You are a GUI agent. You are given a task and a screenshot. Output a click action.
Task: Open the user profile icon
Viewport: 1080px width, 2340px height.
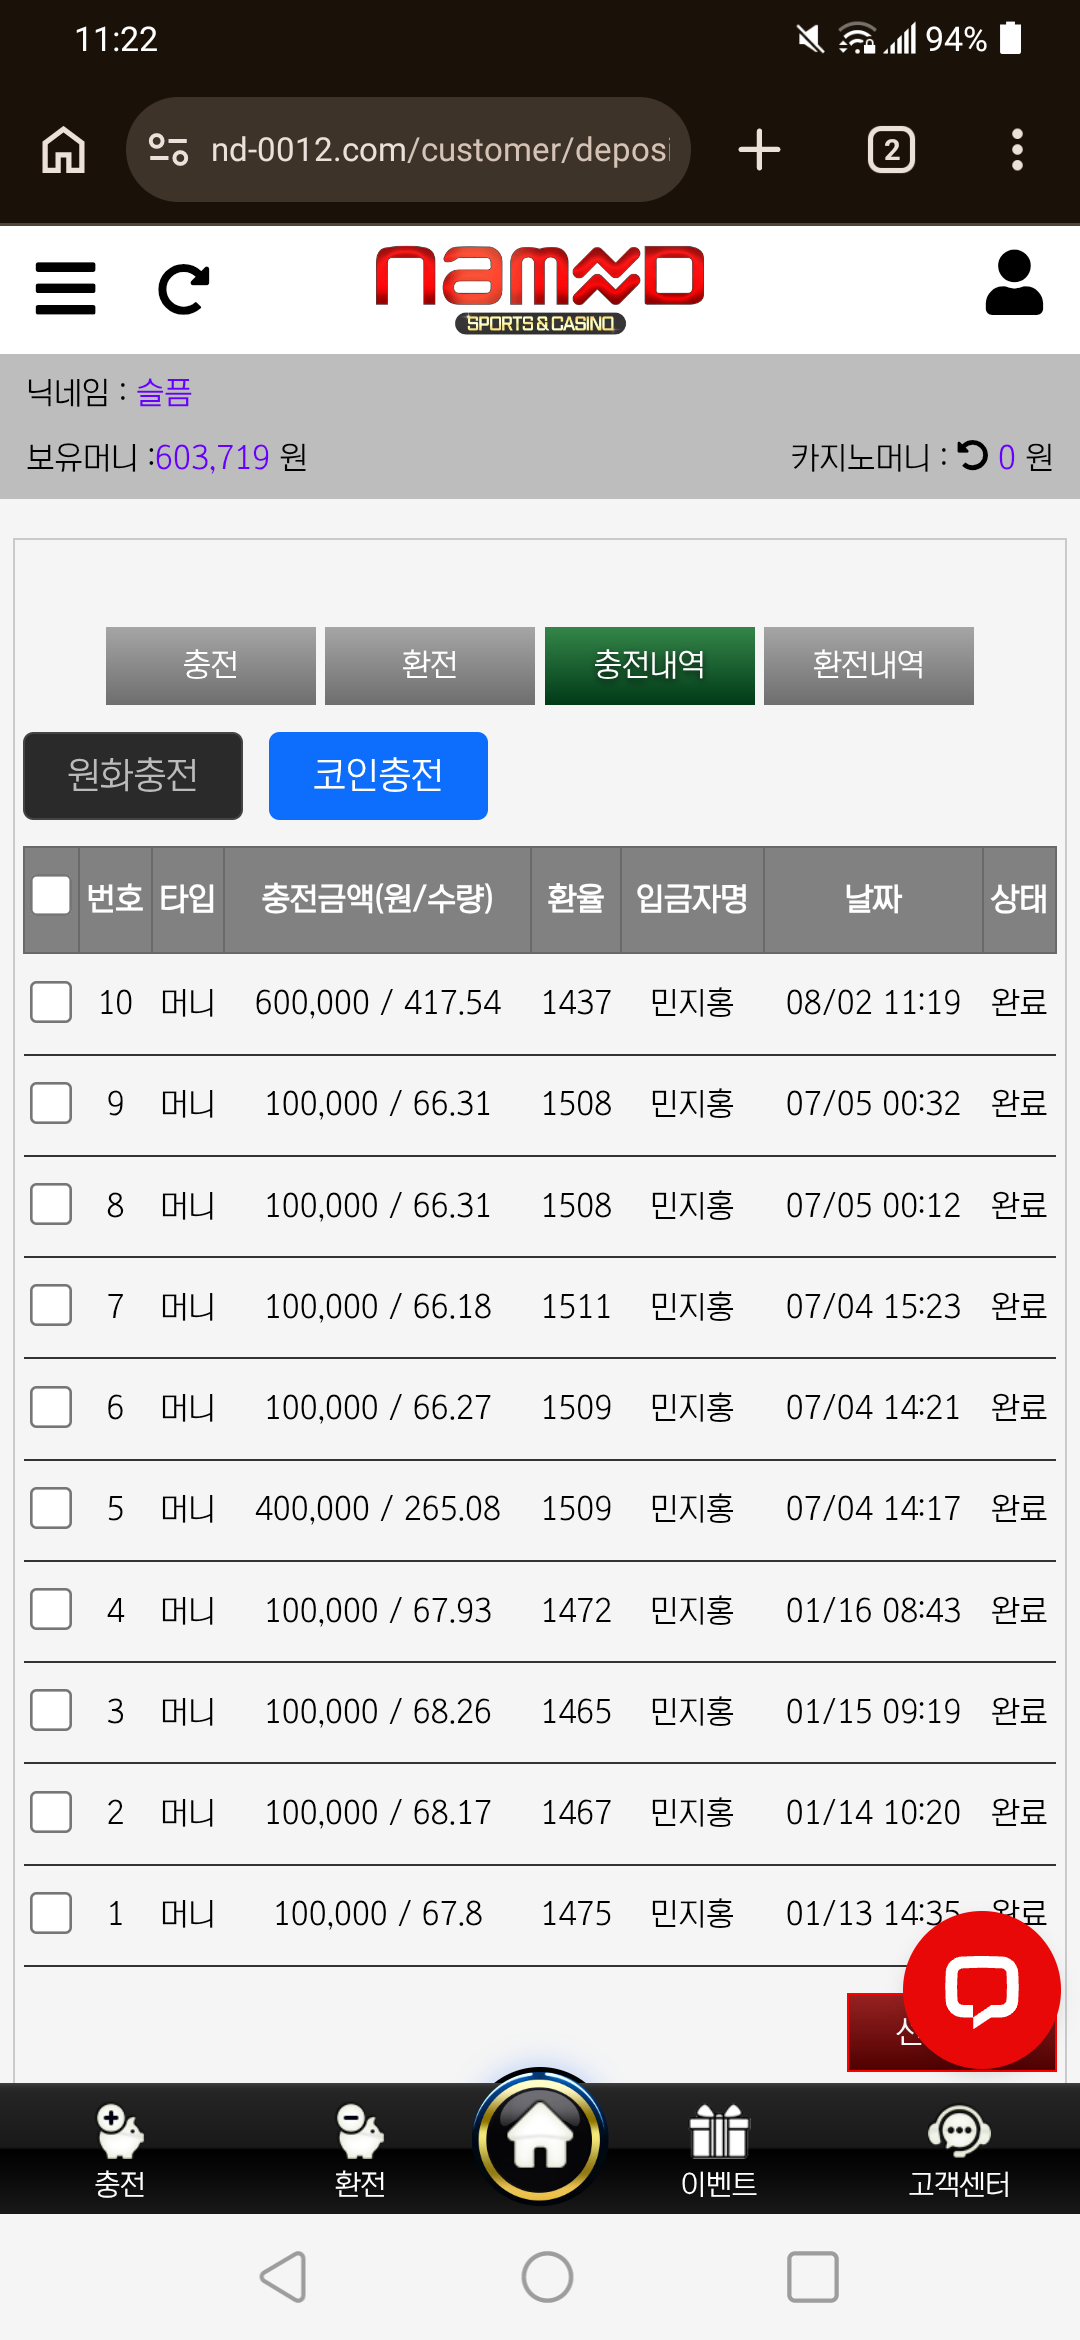coord(1014,283)
